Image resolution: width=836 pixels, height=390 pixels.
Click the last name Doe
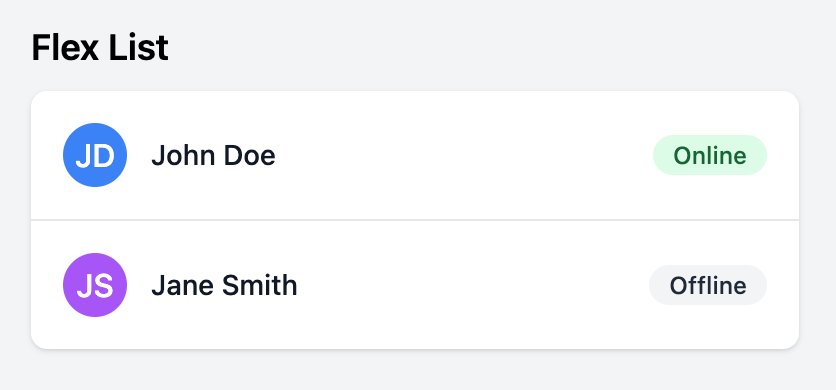250,155
